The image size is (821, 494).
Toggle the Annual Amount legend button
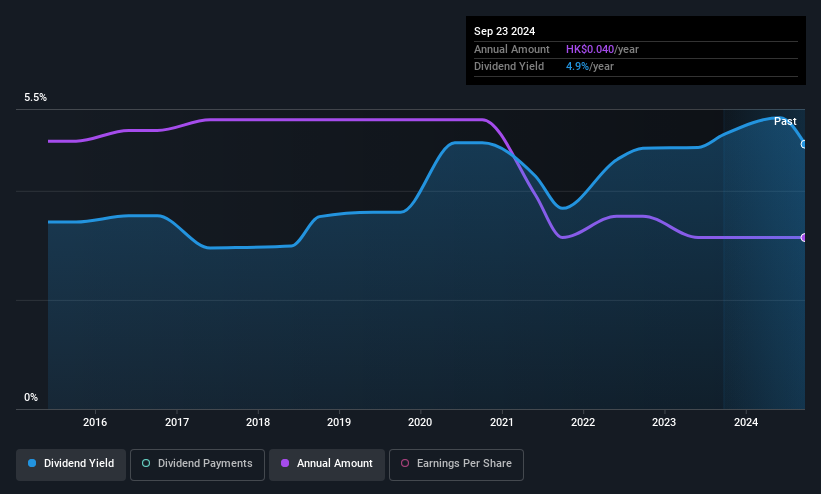327,465
